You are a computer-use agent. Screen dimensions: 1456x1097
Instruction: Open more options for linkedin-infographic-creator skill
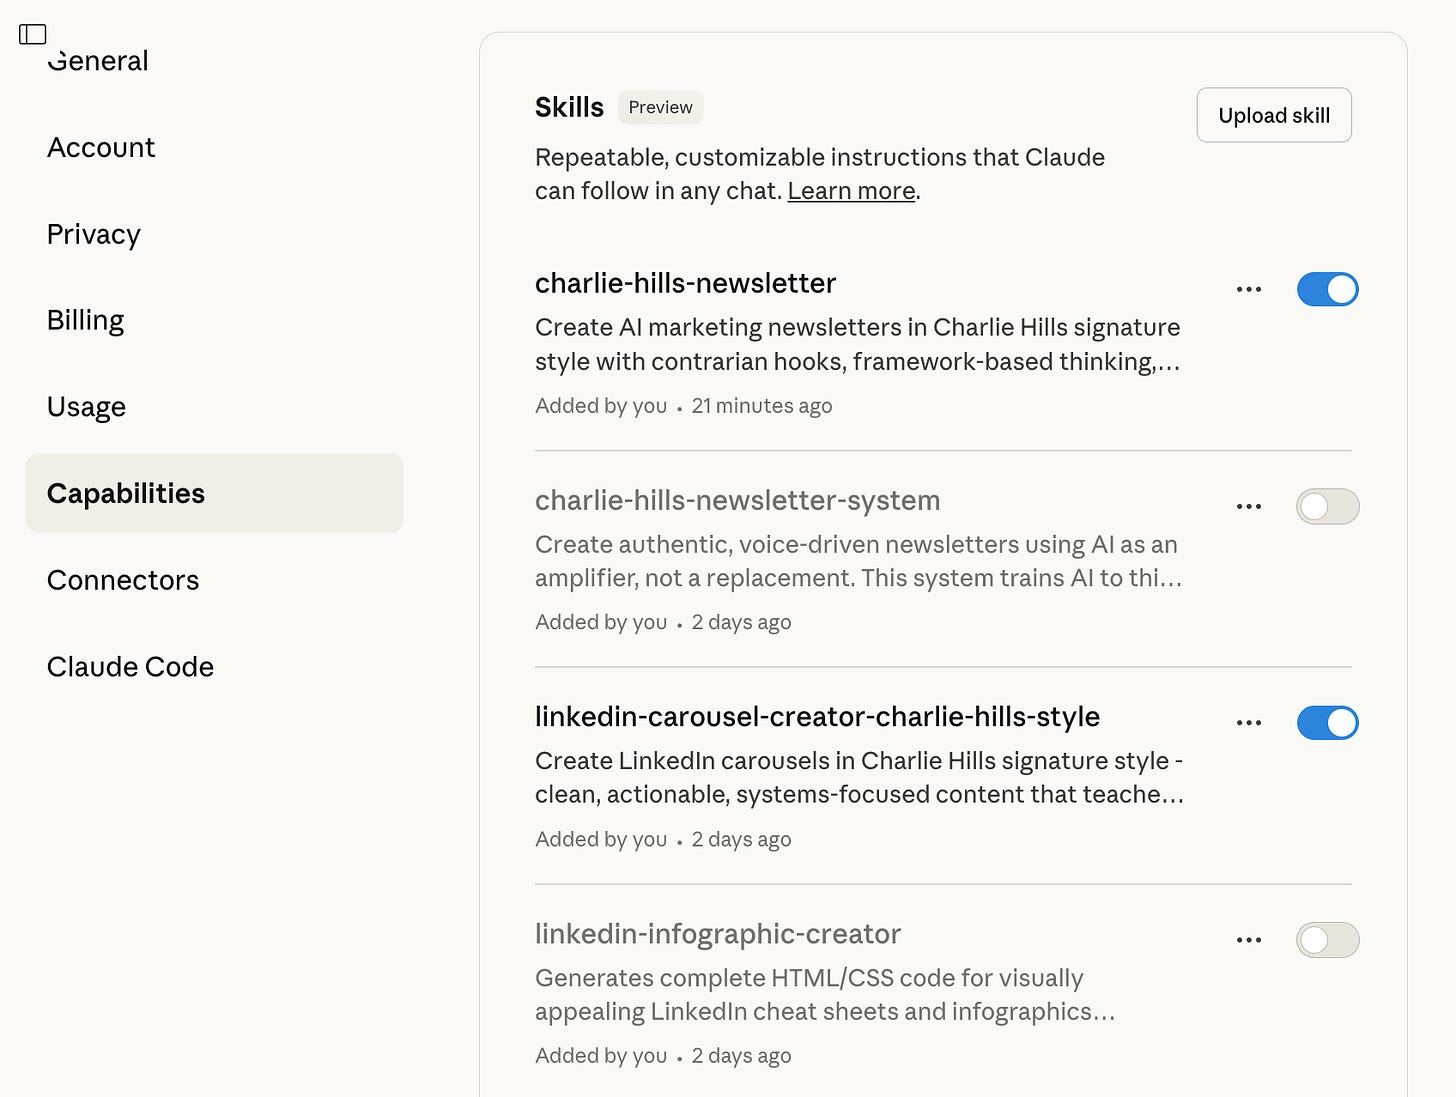tap(1248, 940)
